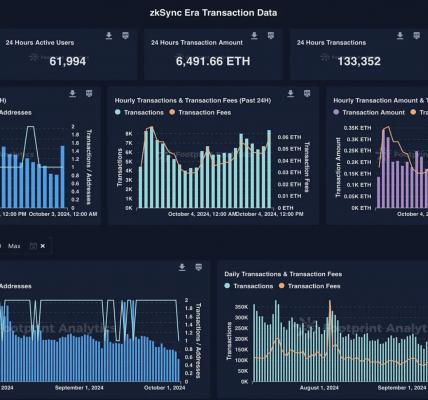Click the 0.06 ETH fee axis label
The width and height of the screenshot is (428, 400).
click(289, 137)
